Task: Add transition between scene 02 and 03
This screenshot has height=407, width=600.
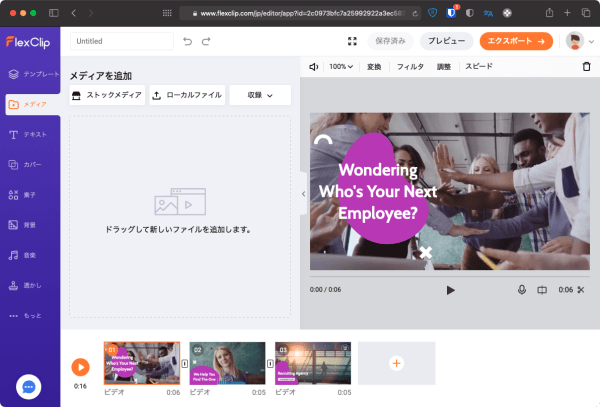Action: pyautogui.click(x=270, y=363)
